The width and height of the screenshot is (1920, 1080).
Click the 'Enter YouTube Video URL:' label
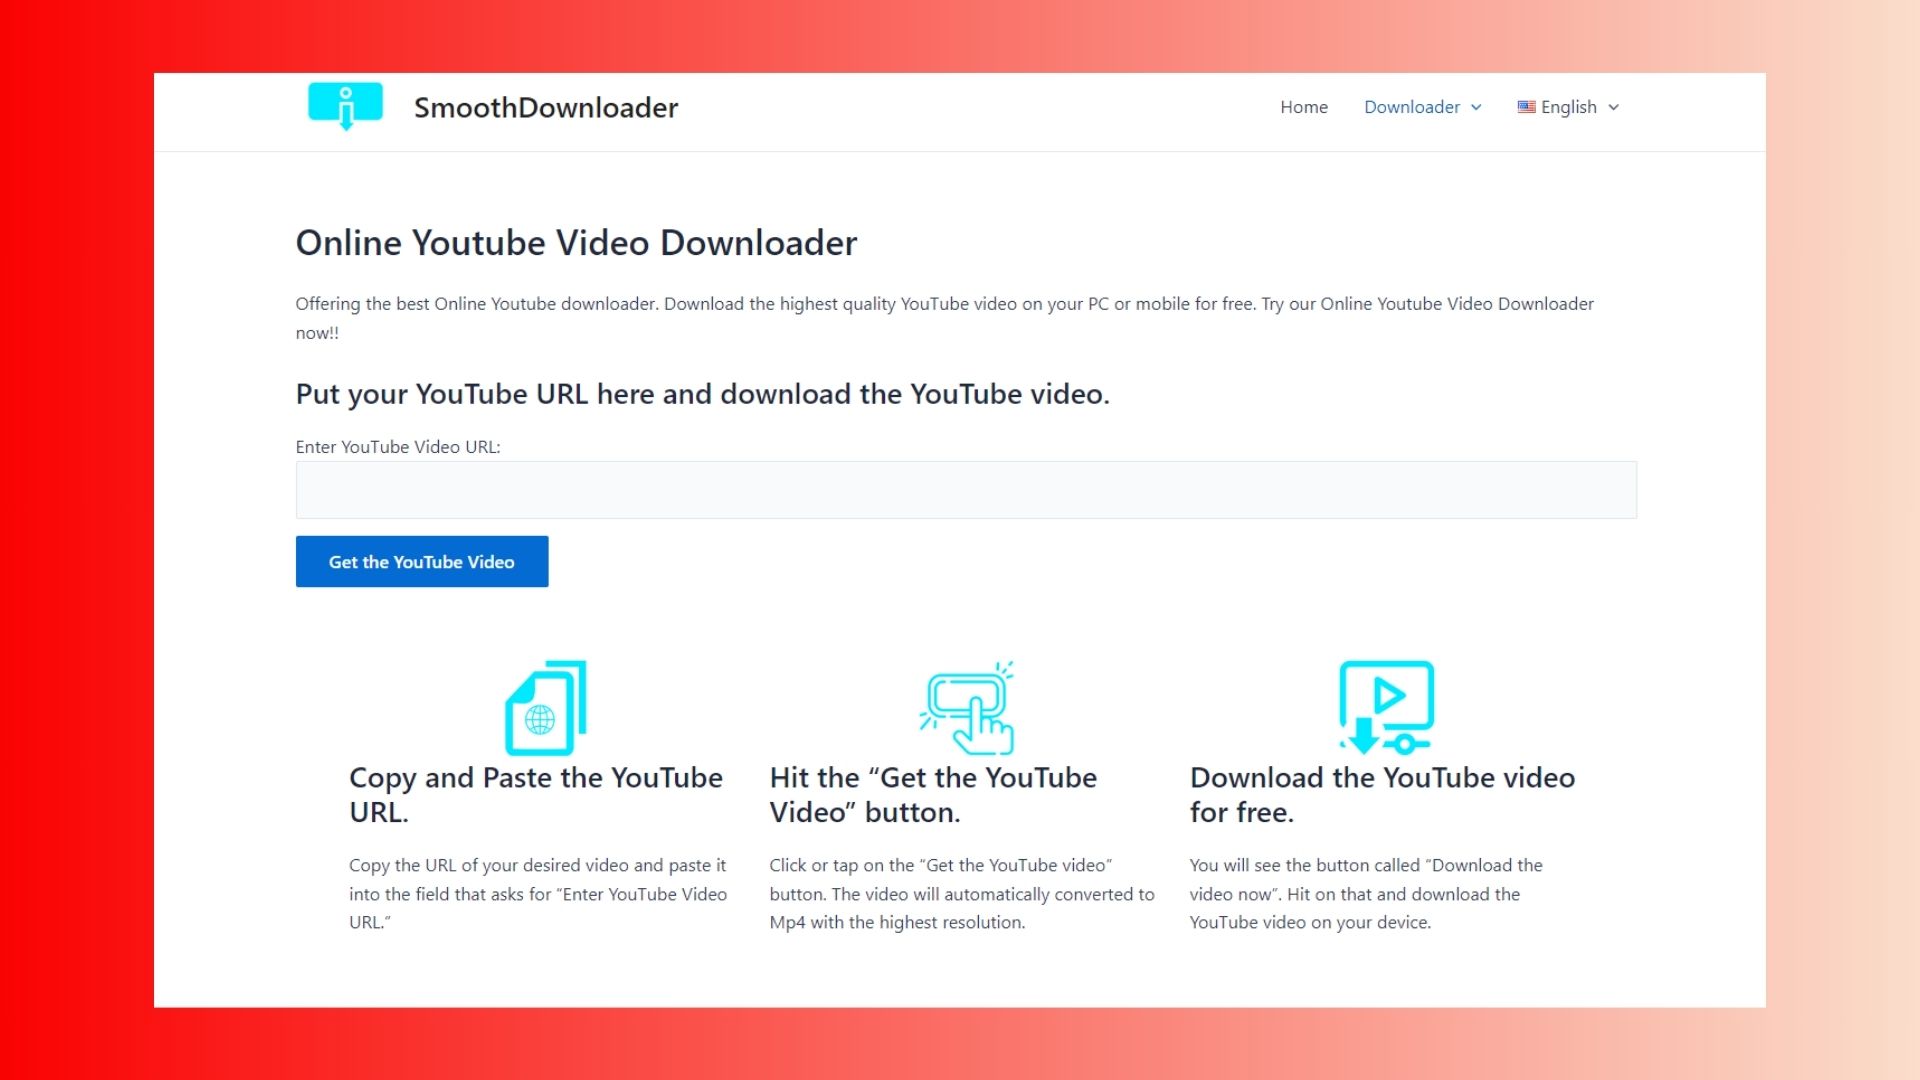[398, 447]
